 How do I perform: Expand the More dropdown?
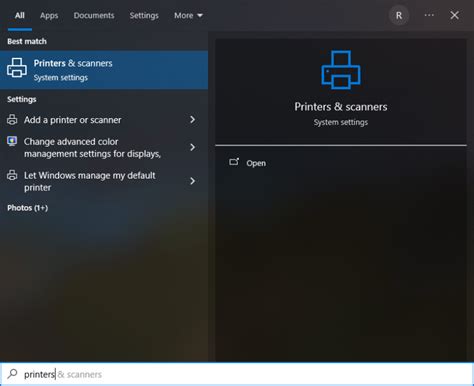click(188, 15)
